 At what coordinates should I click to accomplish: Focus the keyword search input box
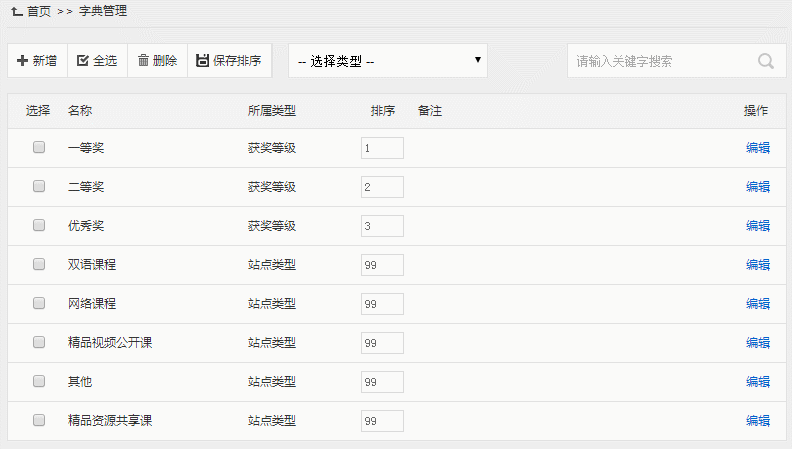click(x=660, y=61)
